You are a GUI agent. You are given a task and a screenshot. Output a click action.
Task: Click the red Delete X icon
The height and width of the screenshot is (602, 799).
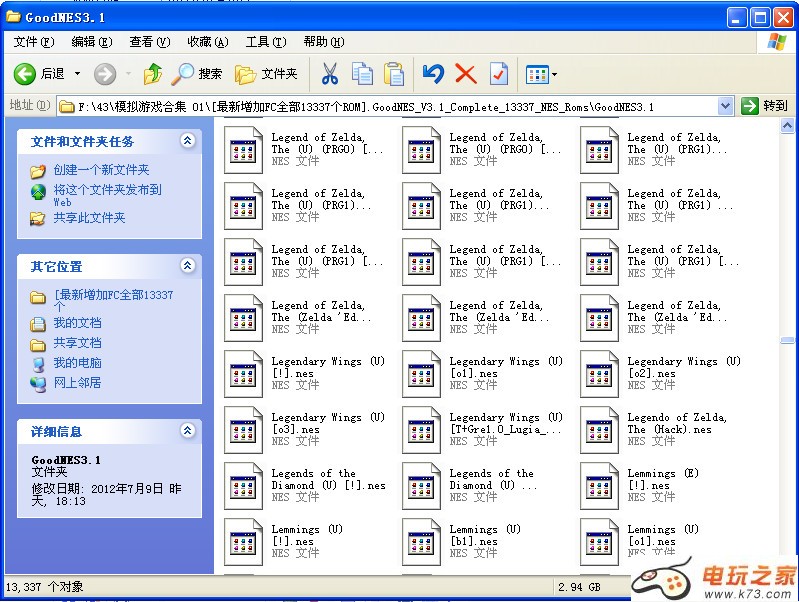coord(465,74)
